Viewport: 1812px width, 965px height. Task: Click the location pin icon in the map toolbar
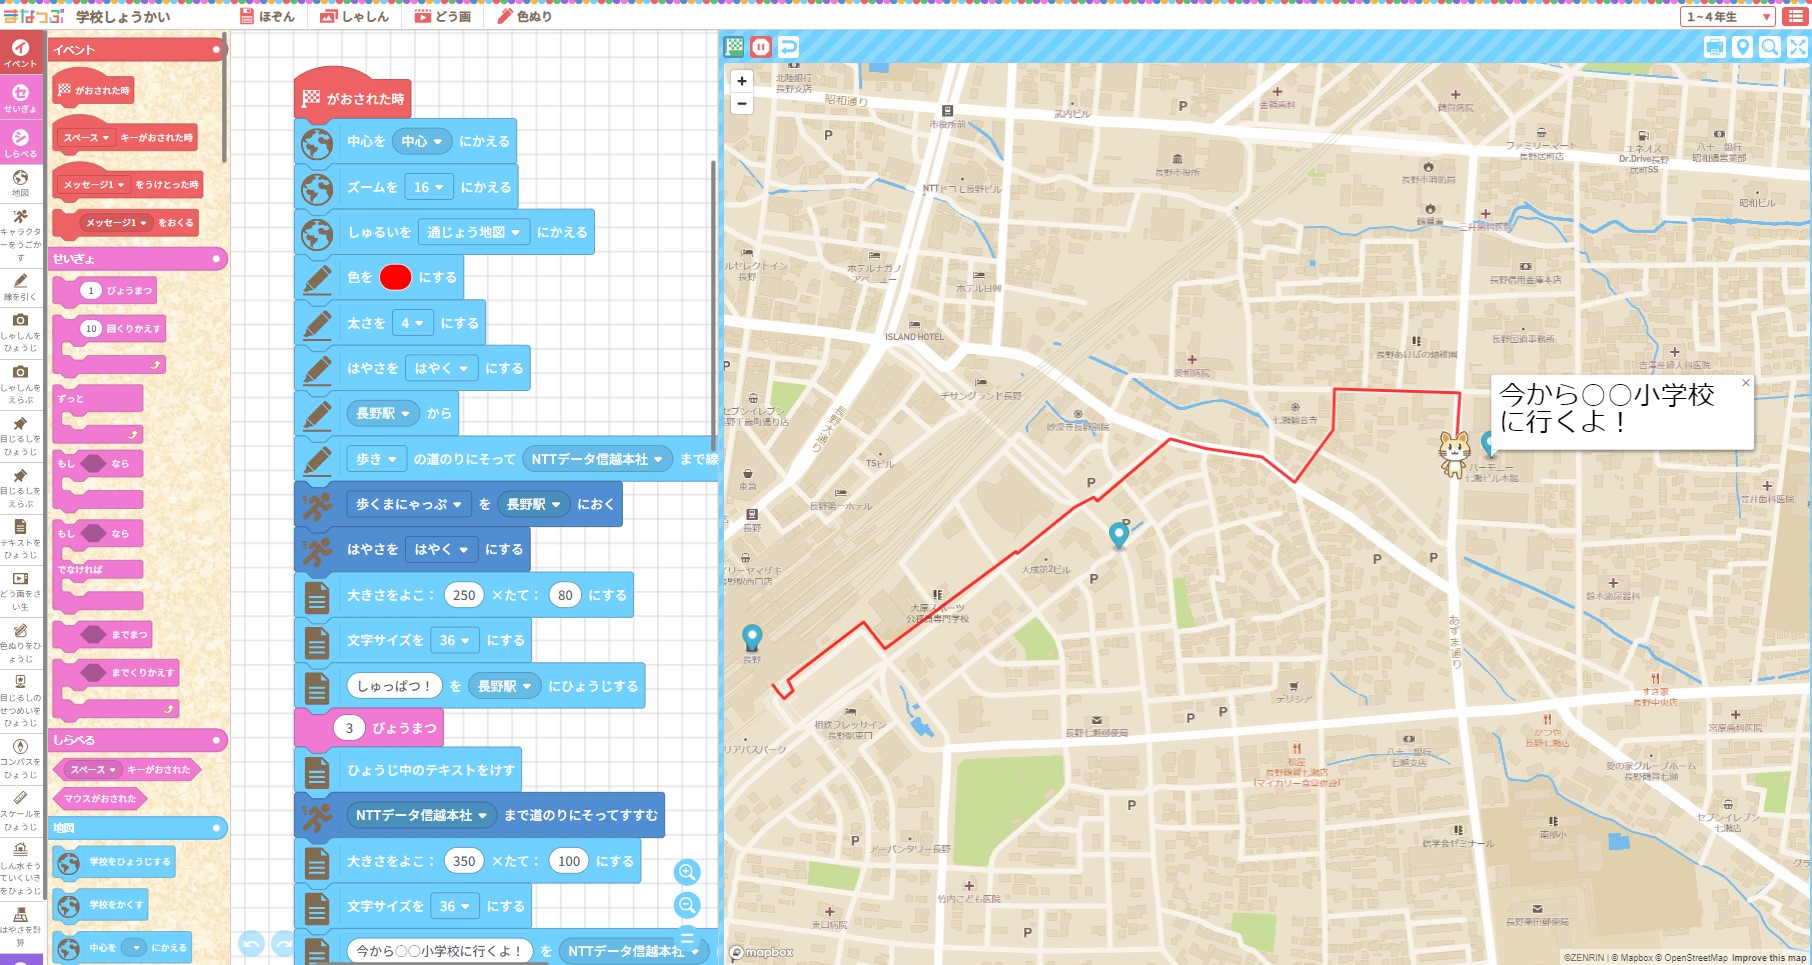(x=1742, y=47)
